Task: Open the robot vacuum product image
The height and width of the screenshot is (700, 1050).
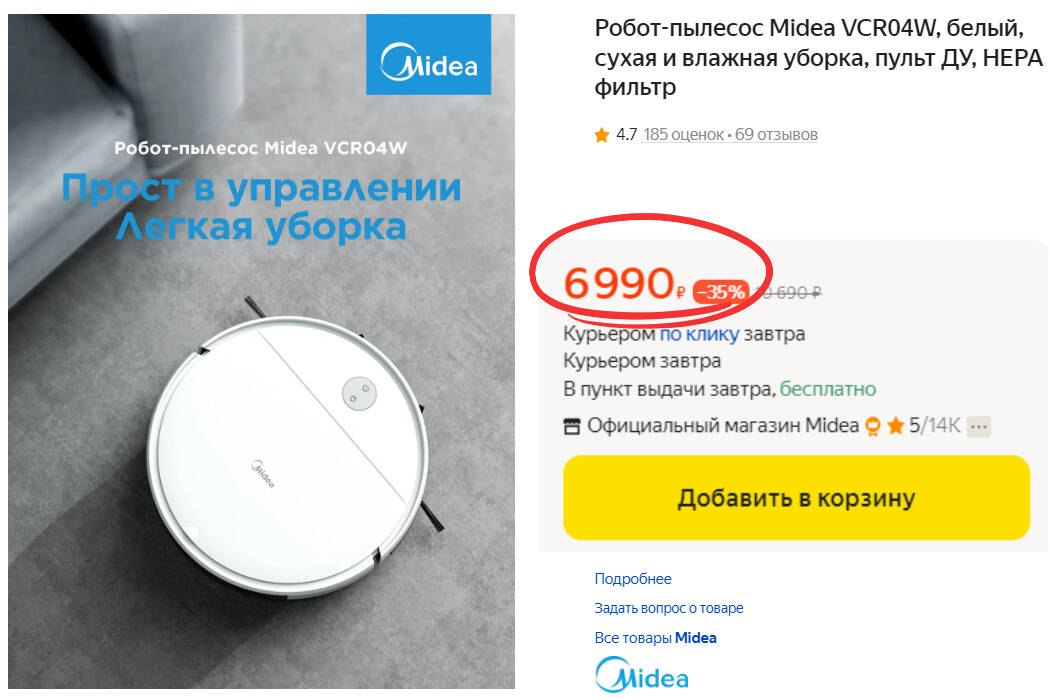Action: [x=261, y=352]
